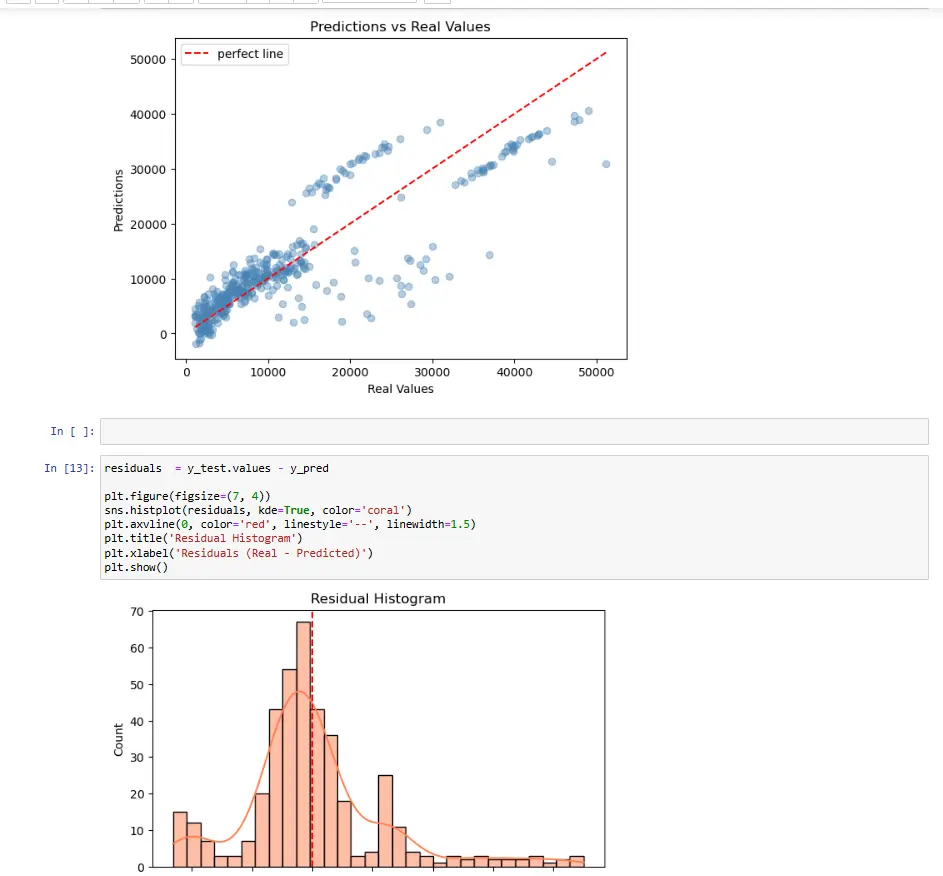Click the 'Predictions vs Real Values' plot title
943x876 pixels.
tap(400, 26)
